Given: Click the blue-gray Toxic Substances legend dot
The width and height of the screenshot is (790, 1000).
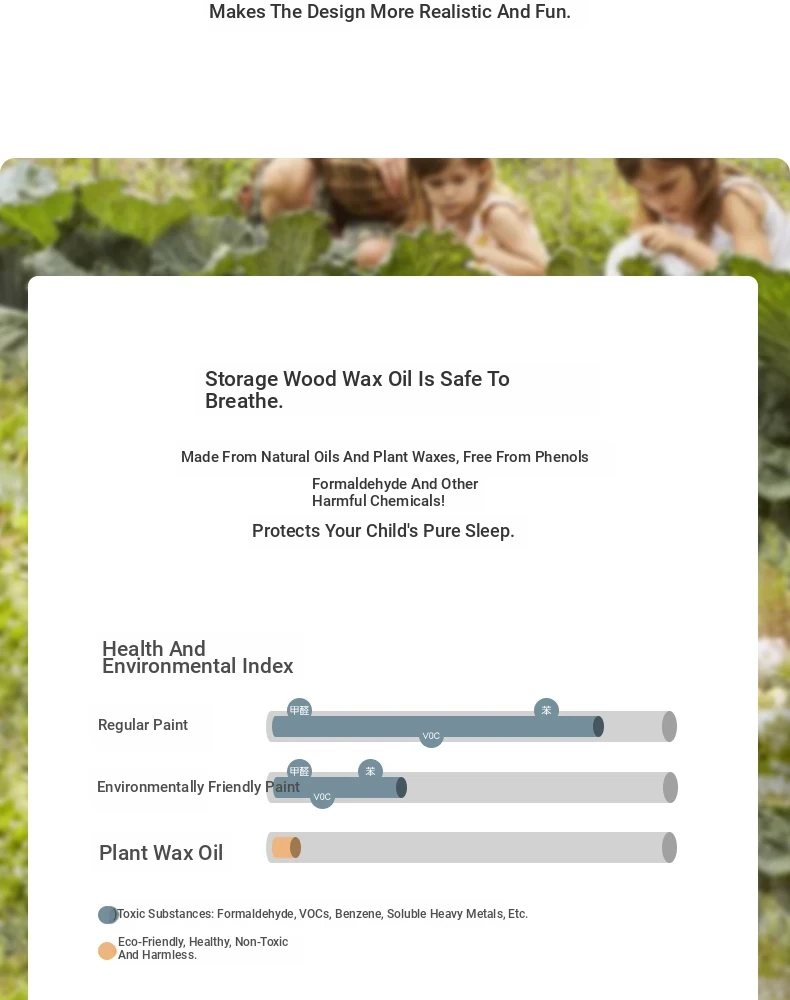Looking at the screenshot, I should [x=108, y=915].
